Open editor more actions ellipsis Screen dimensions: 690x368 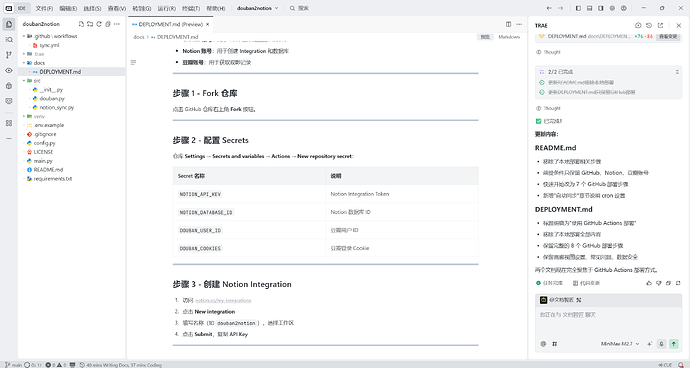click(519, 24)
